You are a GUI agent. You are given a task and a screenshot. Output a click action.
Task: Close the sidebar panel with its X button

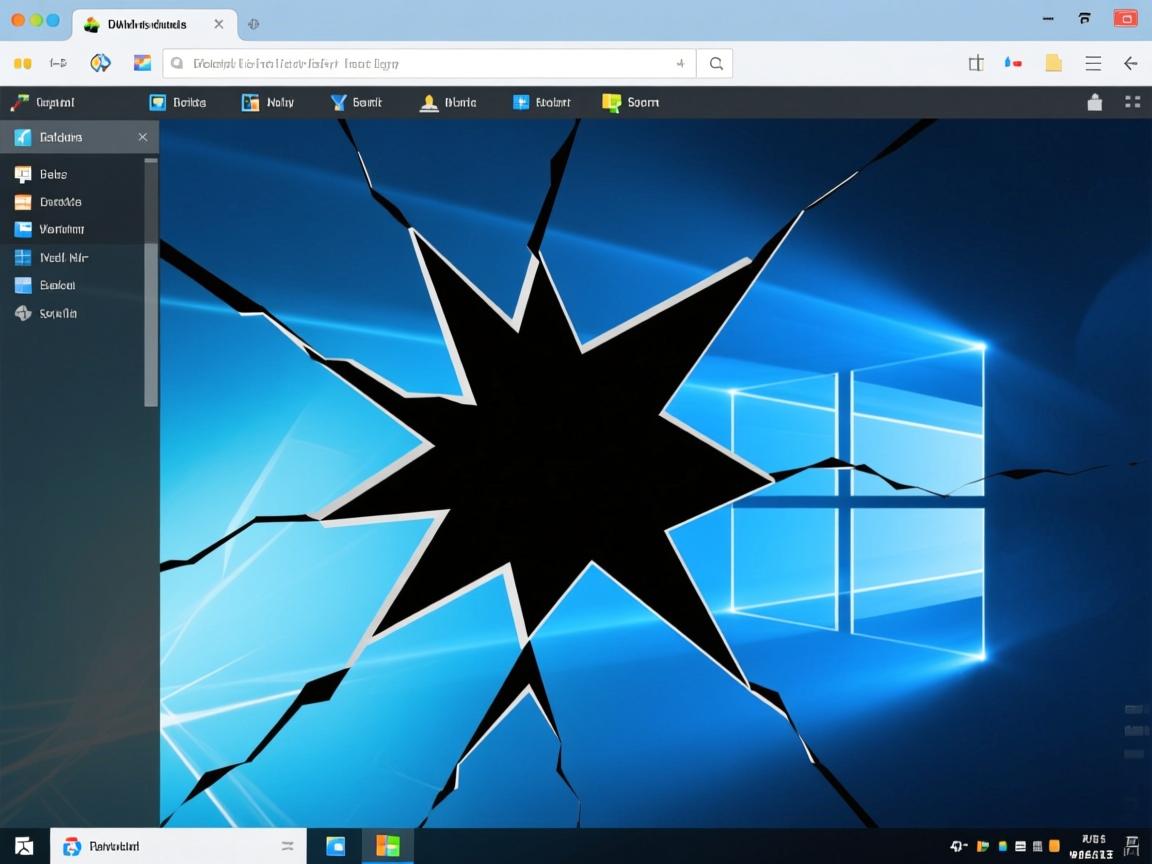pyautogui.click(x=142, y=137)
